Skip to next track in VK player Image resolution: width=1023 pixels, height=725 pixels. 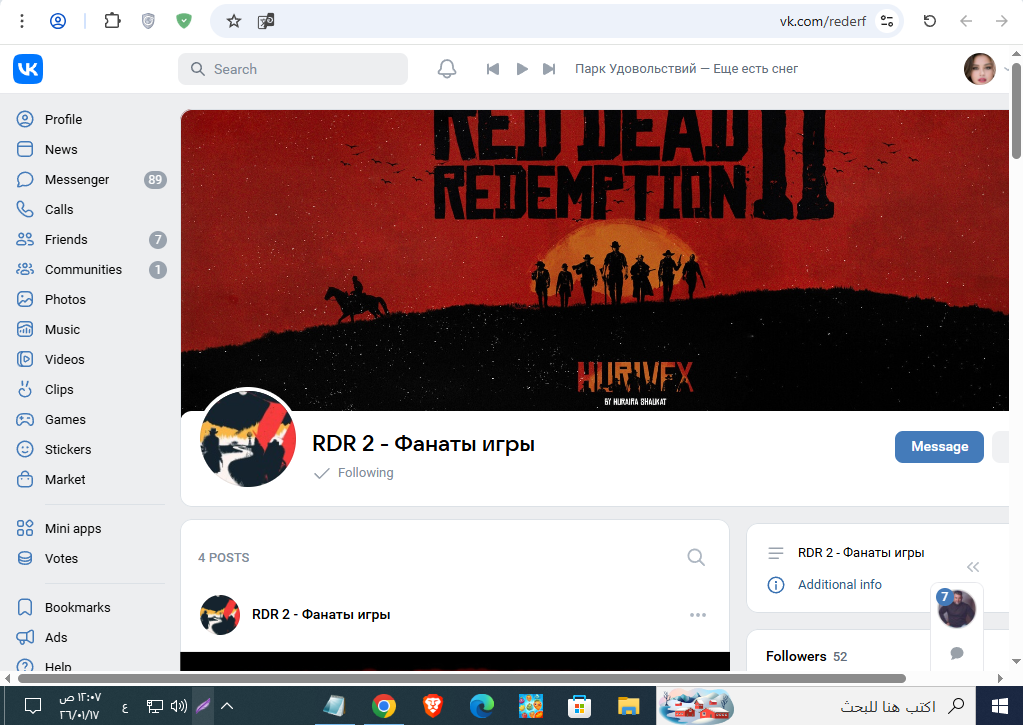point(549,69)
